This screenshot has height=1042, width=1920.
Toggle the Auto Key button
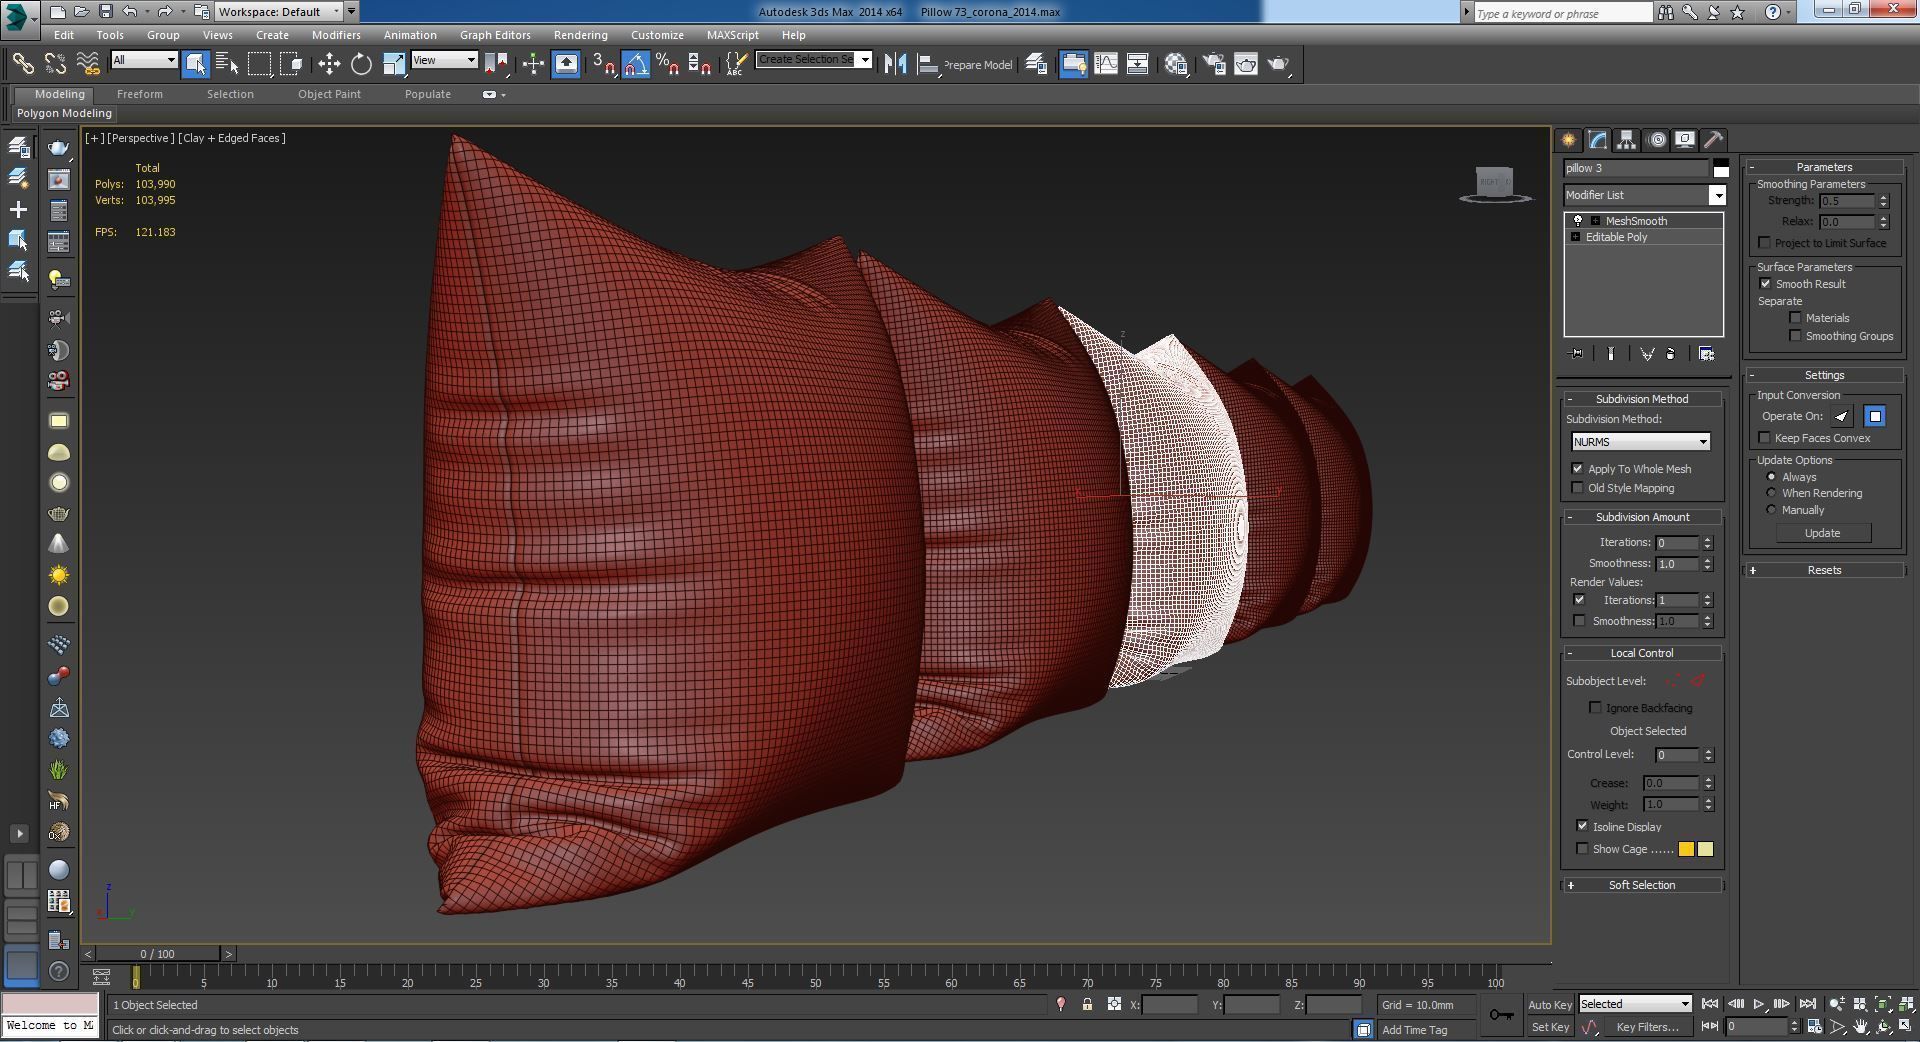[x=1550, y=1005]
